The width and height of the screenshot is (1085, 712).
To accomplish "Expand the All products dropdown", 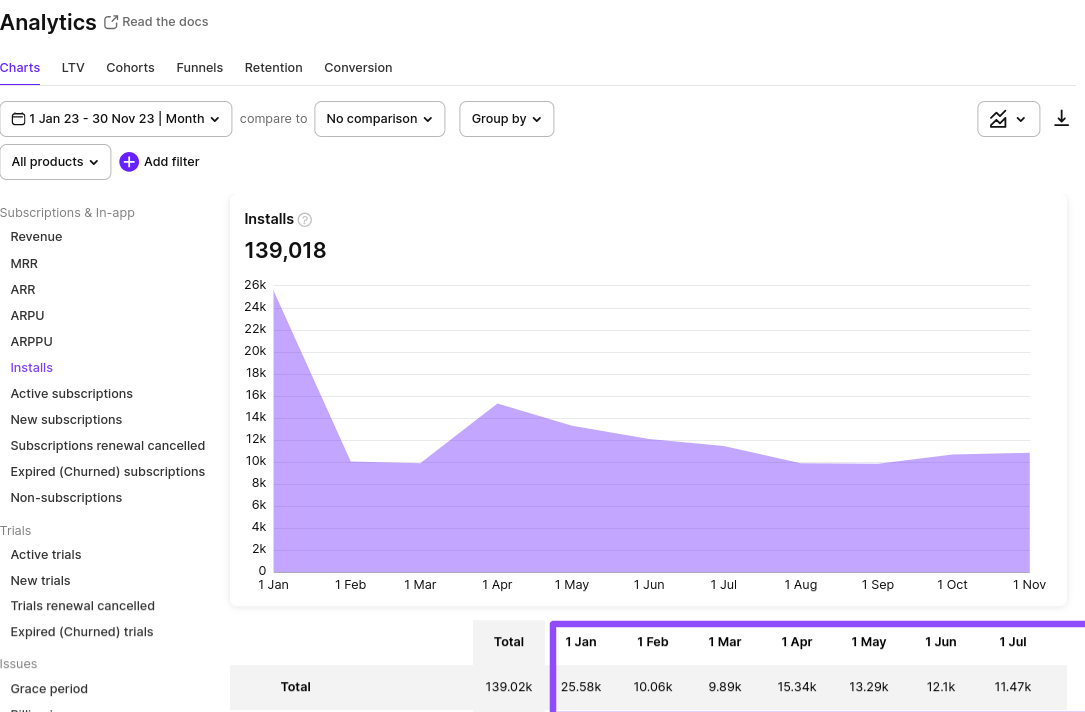I will pos(55,162).
